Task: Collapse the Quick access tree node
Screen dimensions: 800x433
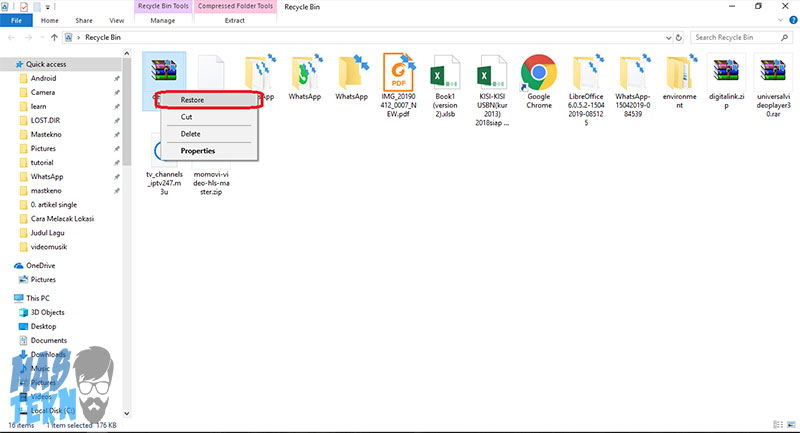Action: pyautogui.click(x=8, y=65)
